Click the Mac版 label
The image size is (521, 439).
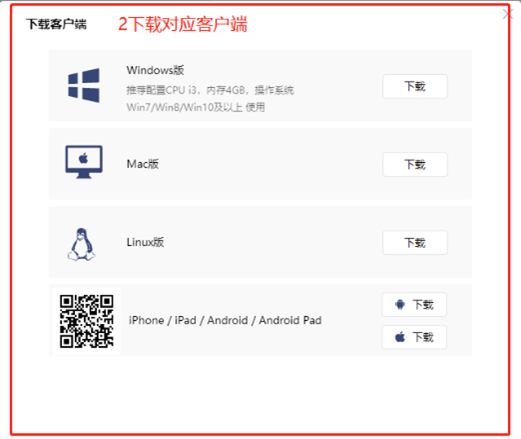[x=143, y=164]
